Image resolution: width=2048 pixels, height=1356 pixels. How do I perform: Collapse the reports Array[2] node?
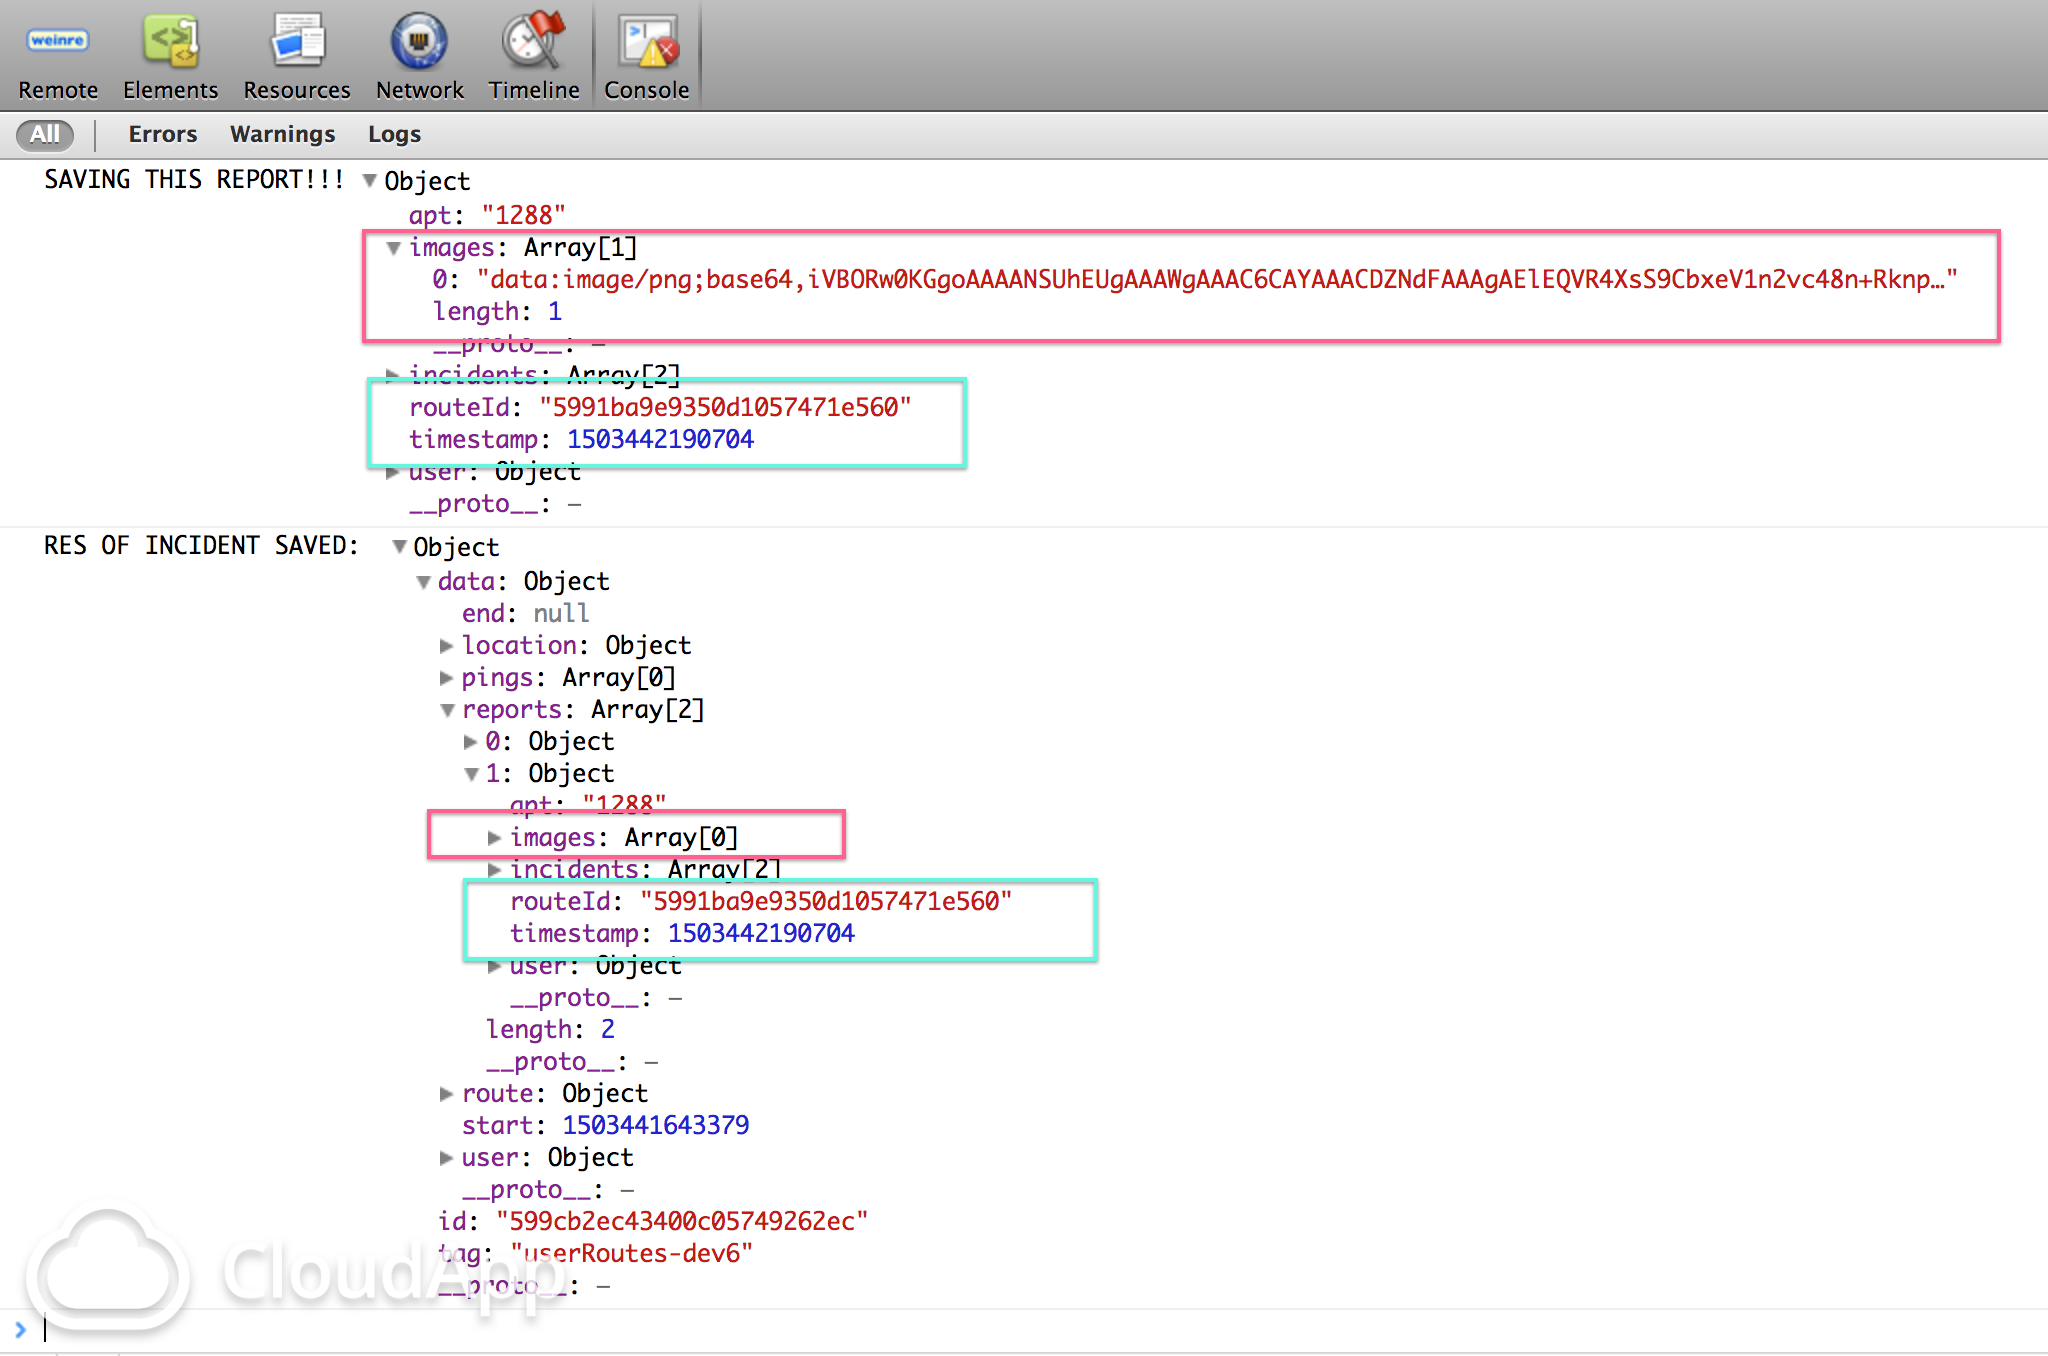click(x=447, y=710)
